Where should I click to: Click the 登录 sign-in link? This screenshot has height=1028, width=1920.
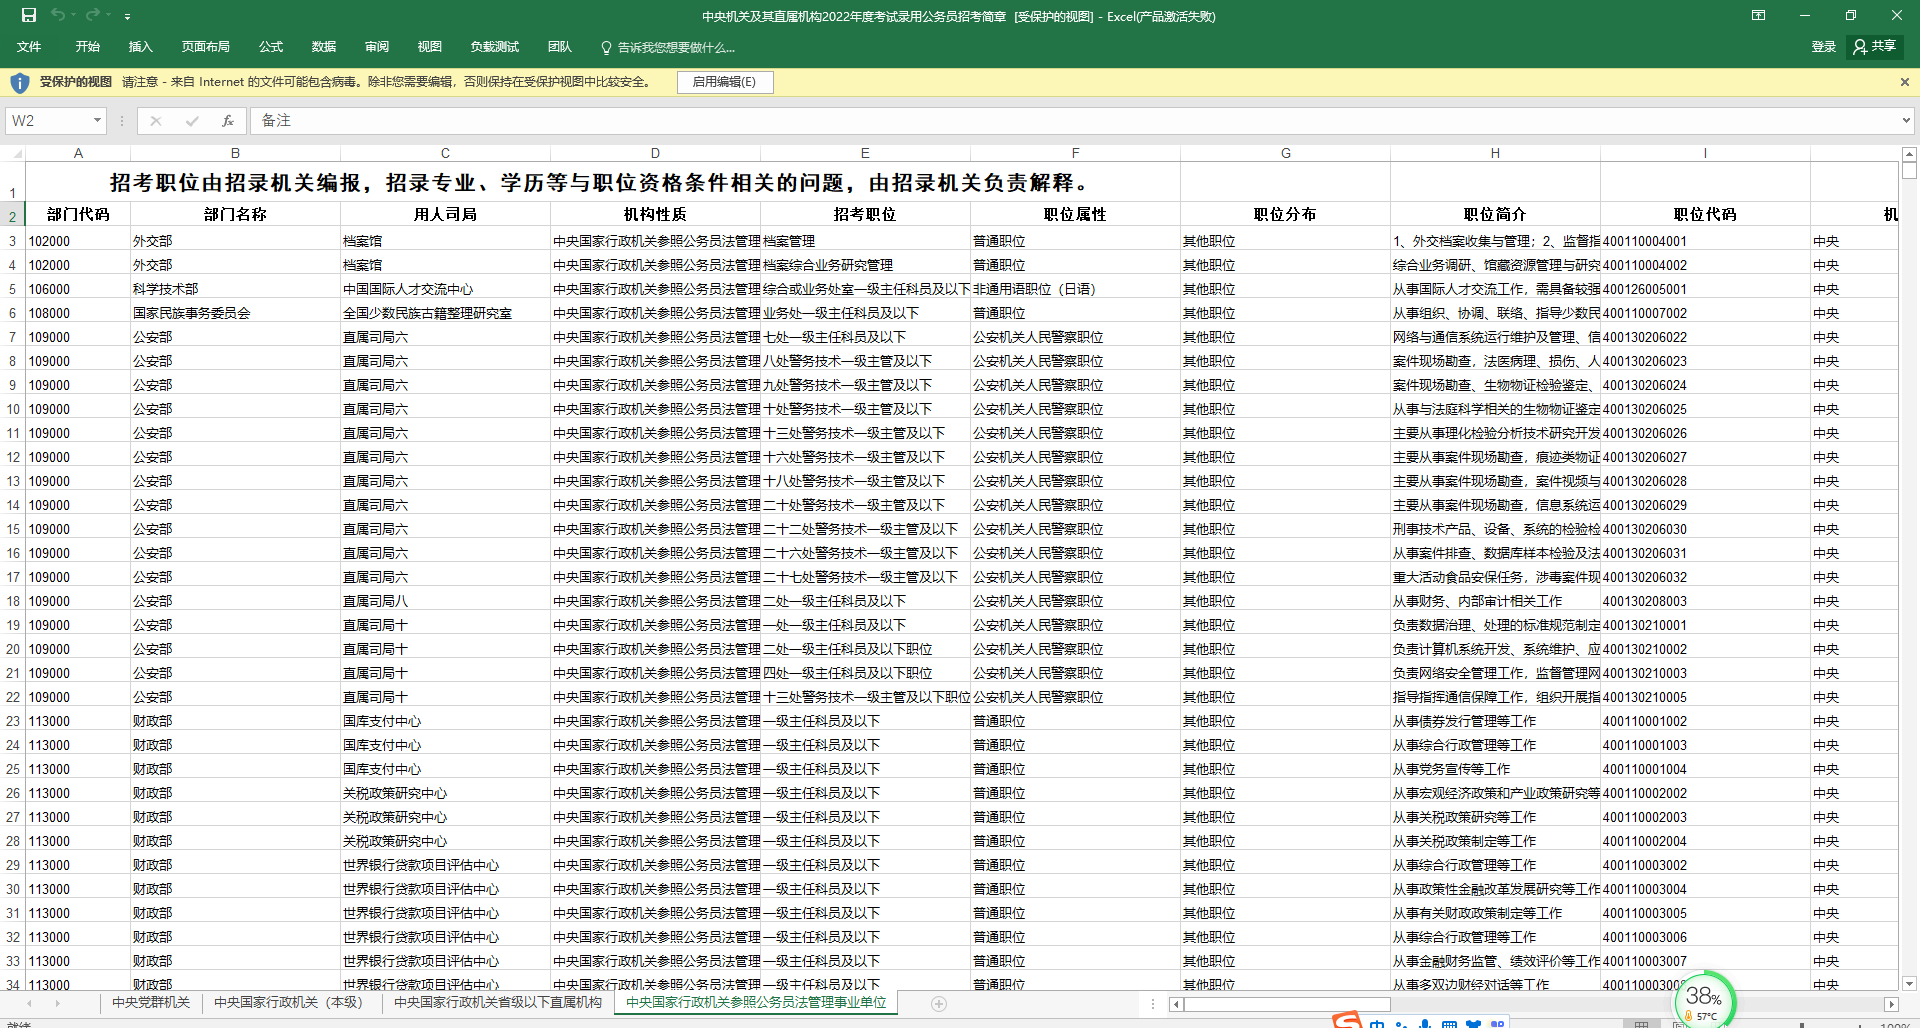pyautogui.click(x=1823, y=47)
